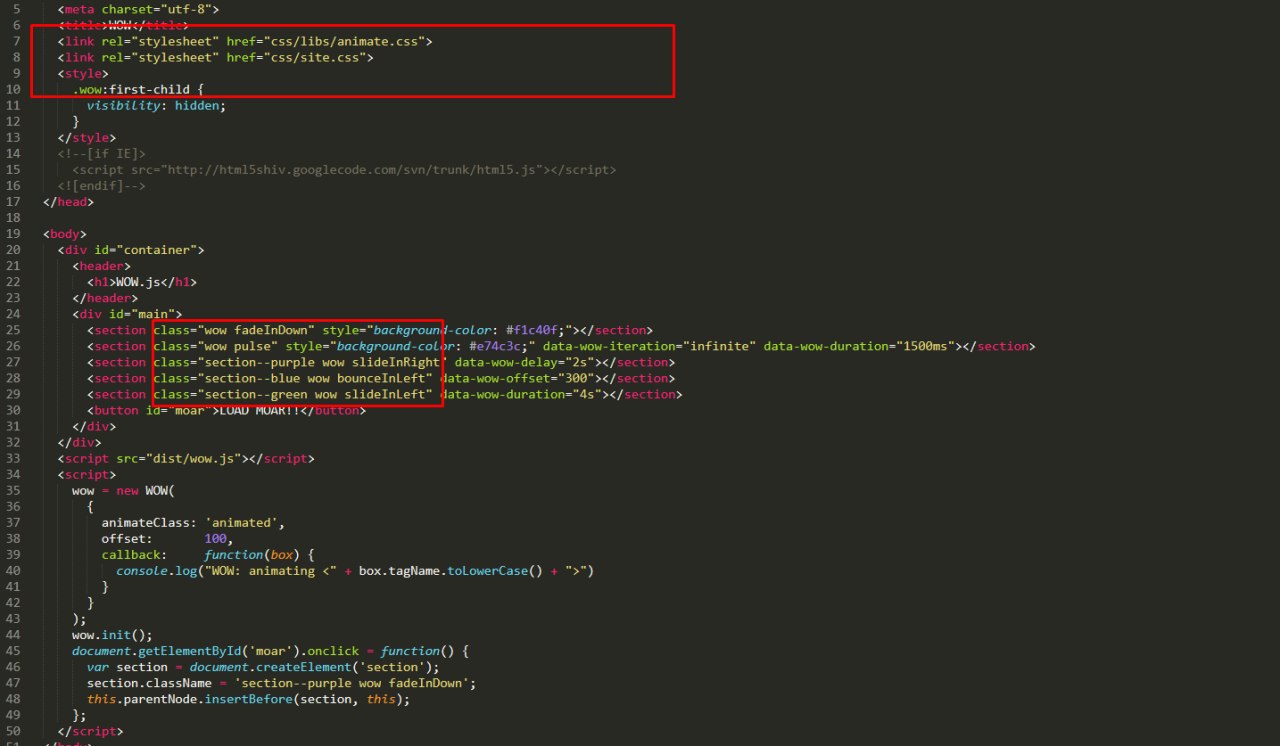
Task: Click line number 50 in the gutter
Action: coord(14,729)
